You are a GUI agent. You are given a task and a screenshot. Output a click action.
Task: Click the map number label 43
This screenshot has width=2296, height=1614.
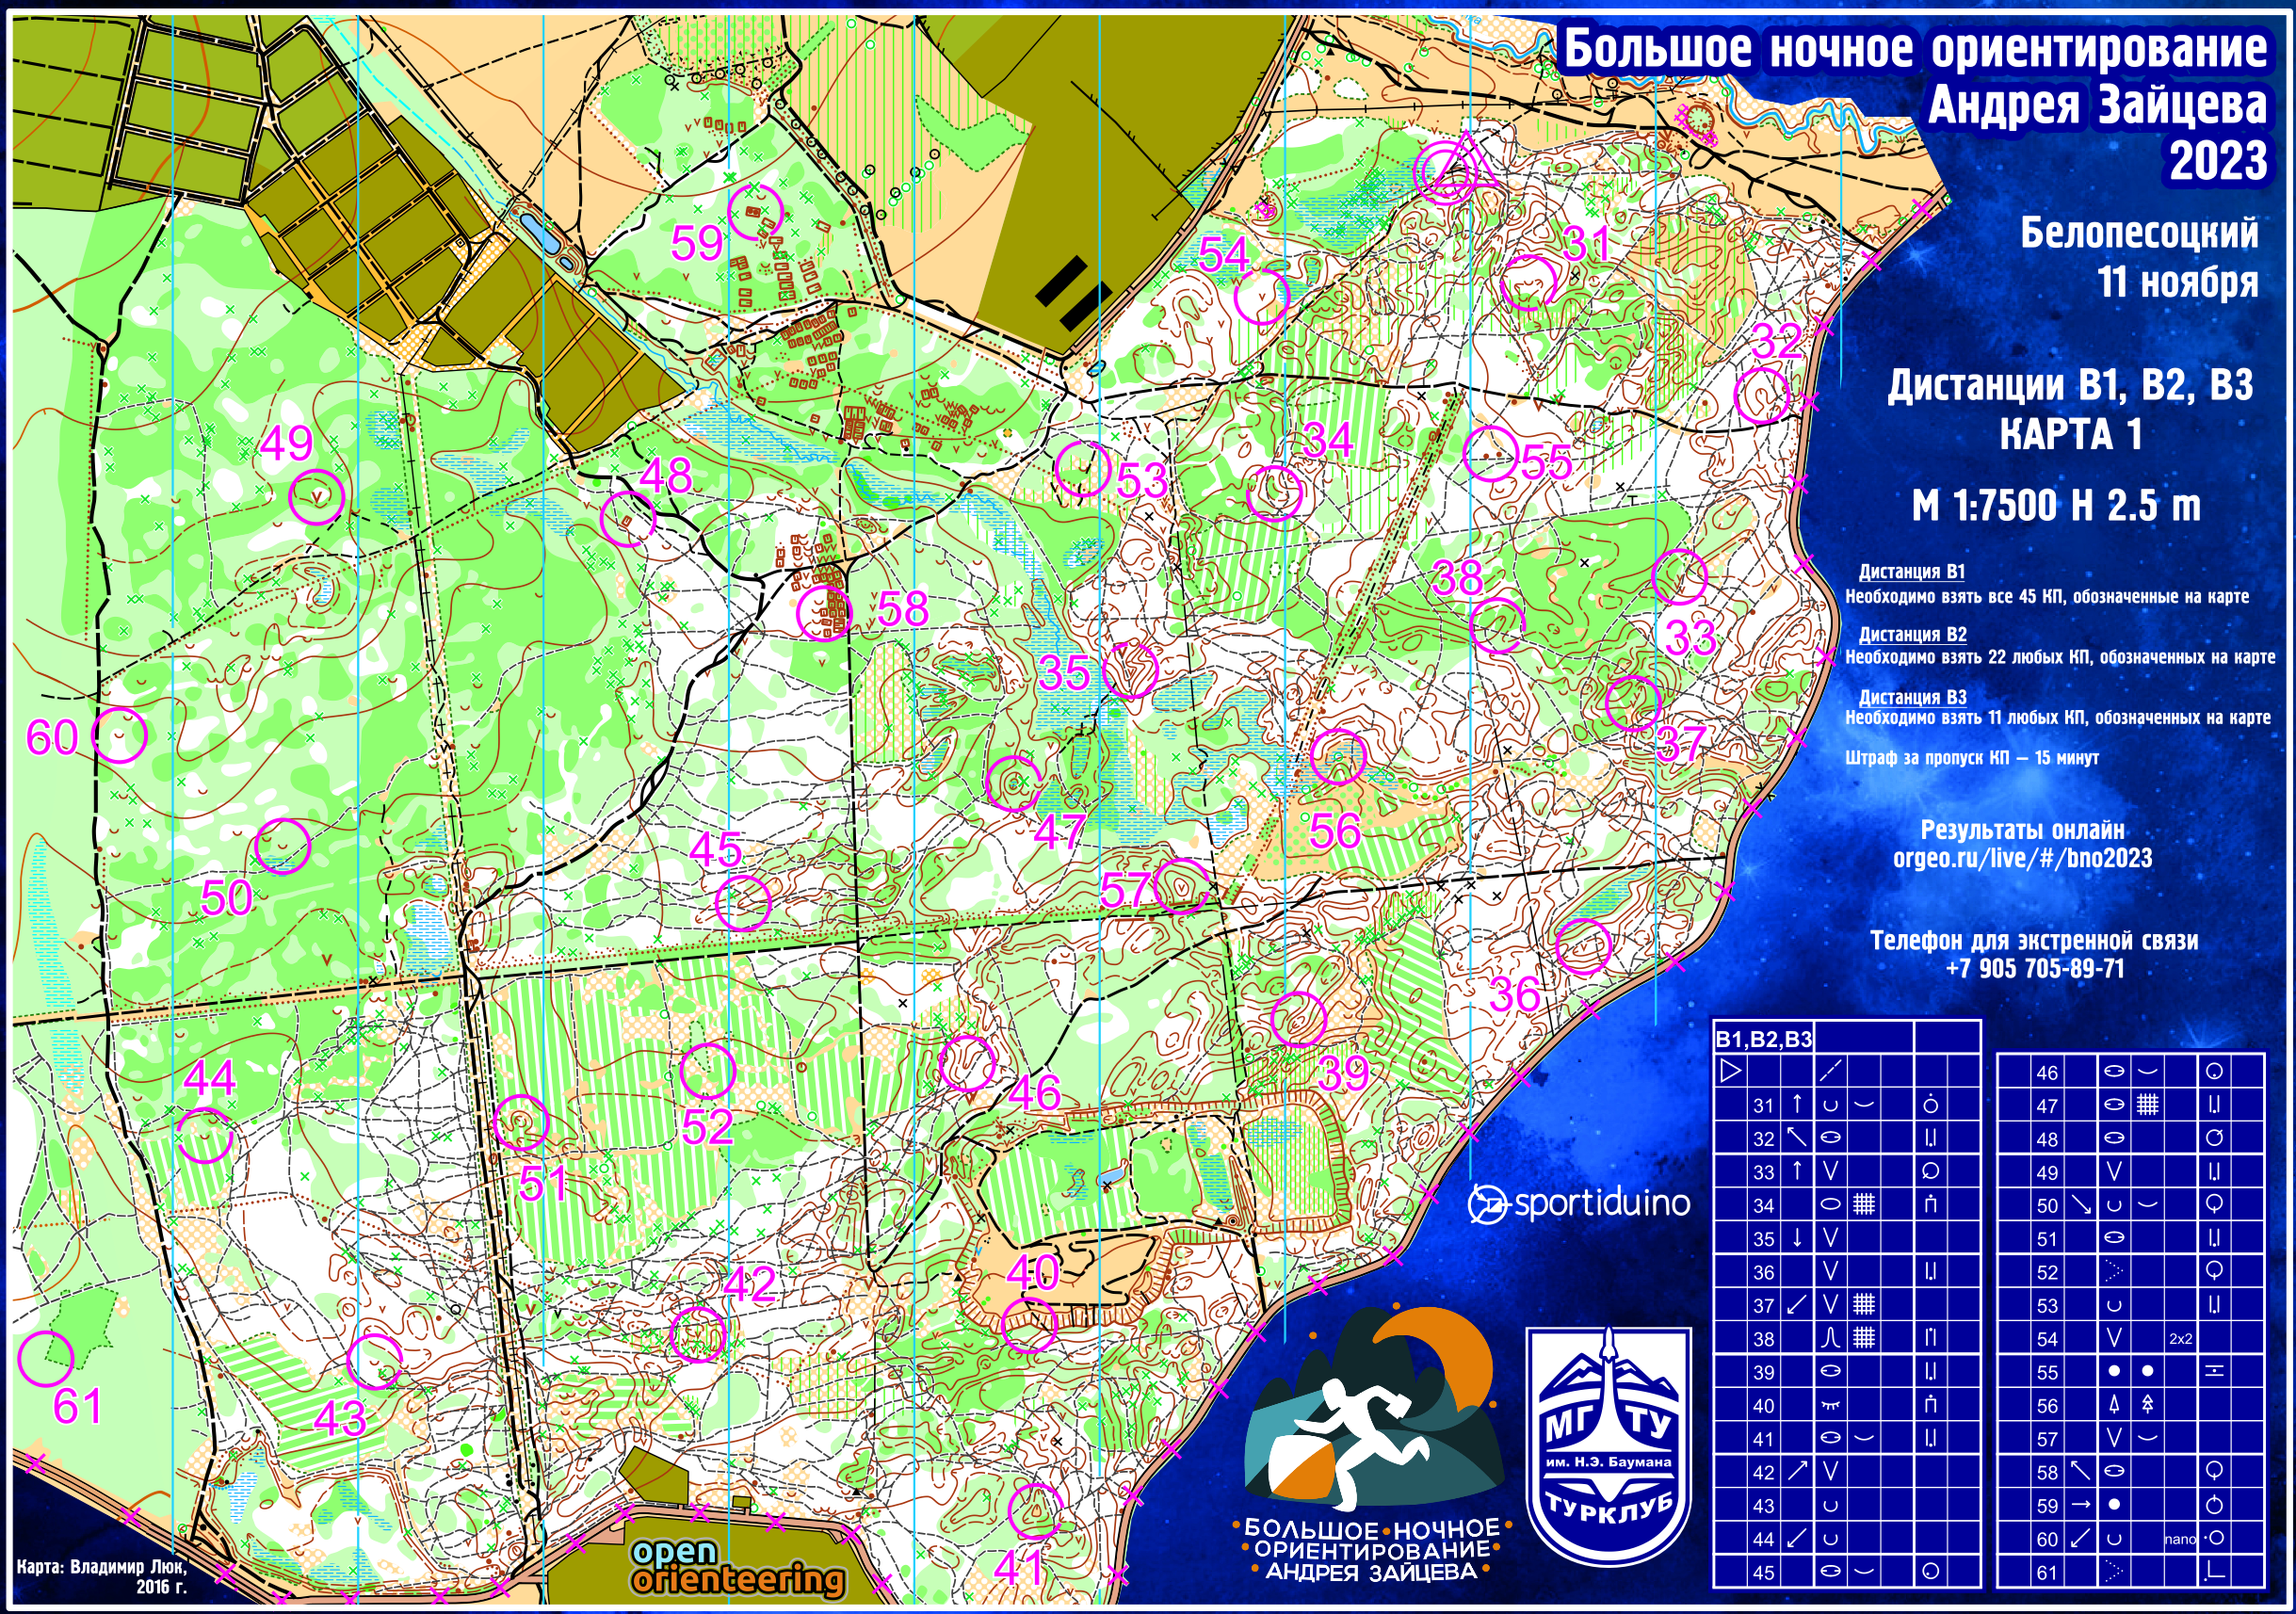(x=340, y=1418)
